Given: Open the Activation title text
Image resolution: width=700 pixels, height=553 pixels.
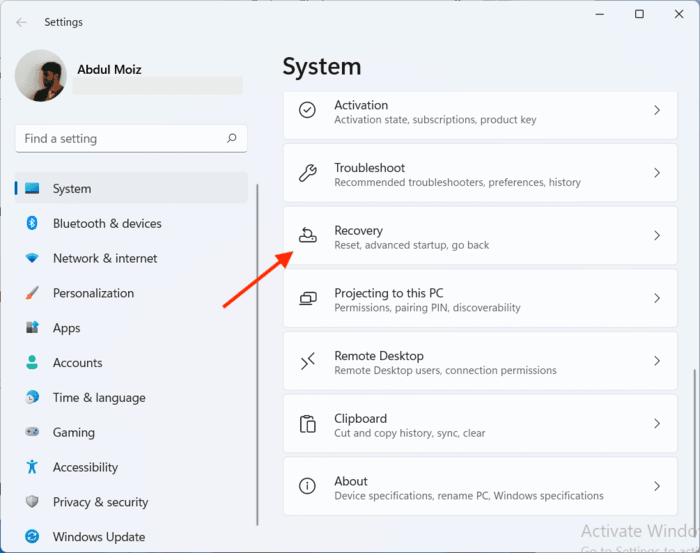Looking at the screenshot, I should [361, 105].
